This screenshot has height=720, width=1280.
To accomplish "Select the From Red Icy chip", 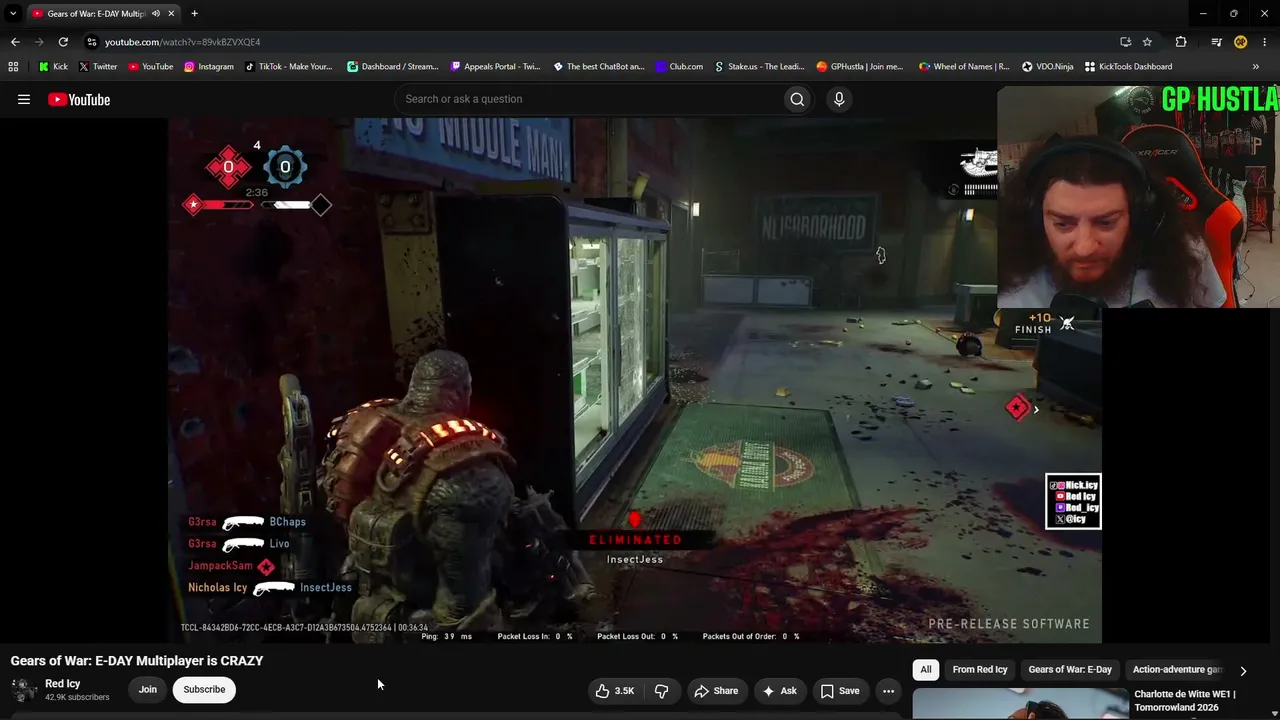I will click(x=980, y=670).
